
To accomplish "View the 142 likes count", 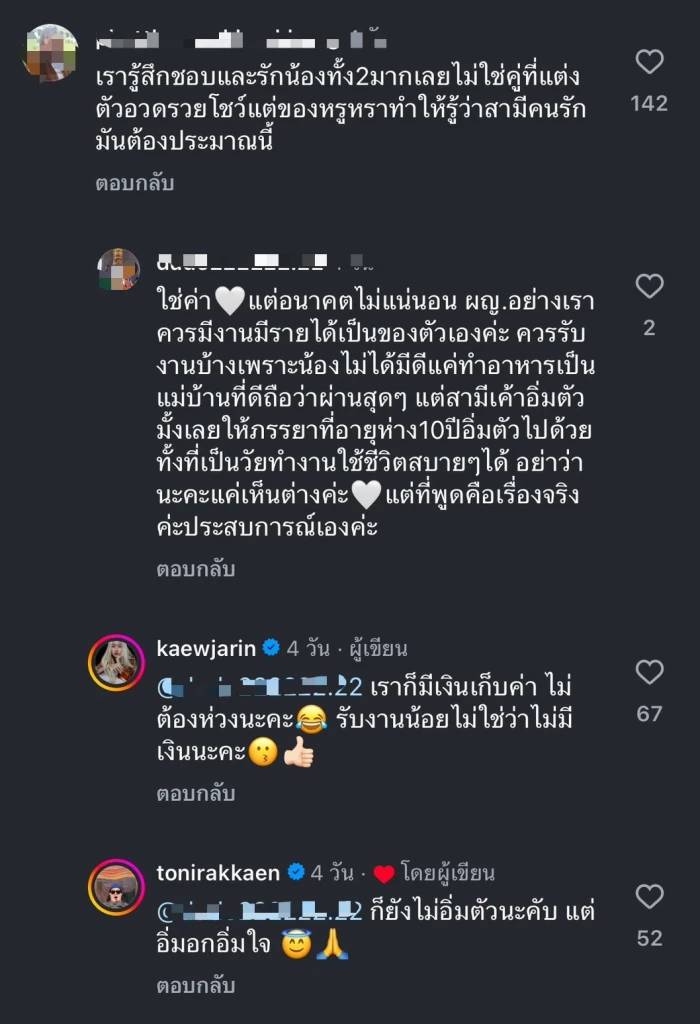I will click(650, 103).
